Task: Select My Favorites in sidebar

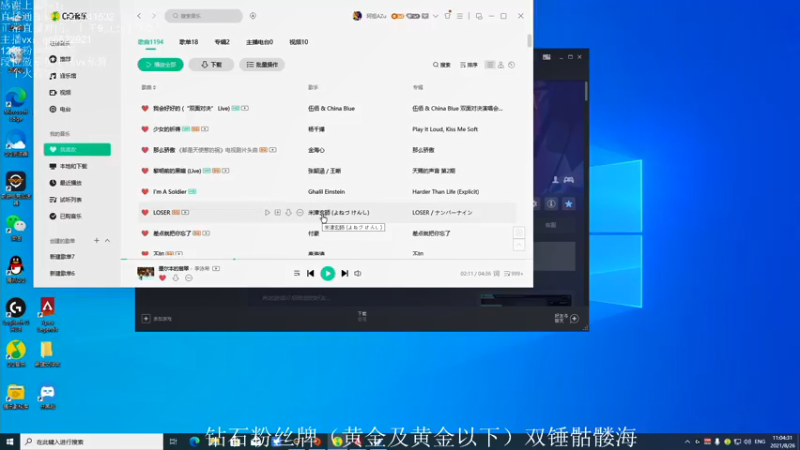Action: (x=77, y=149)
